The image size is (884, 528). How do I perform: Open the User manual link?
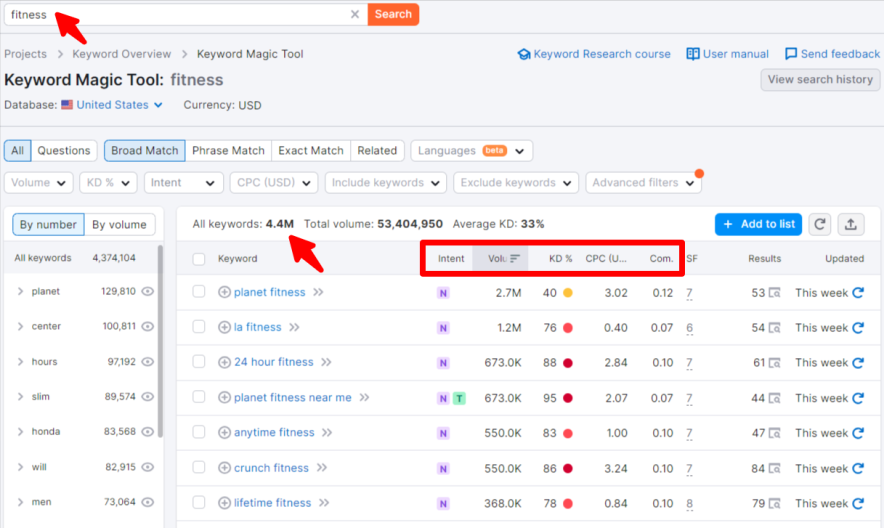point(727,54)
